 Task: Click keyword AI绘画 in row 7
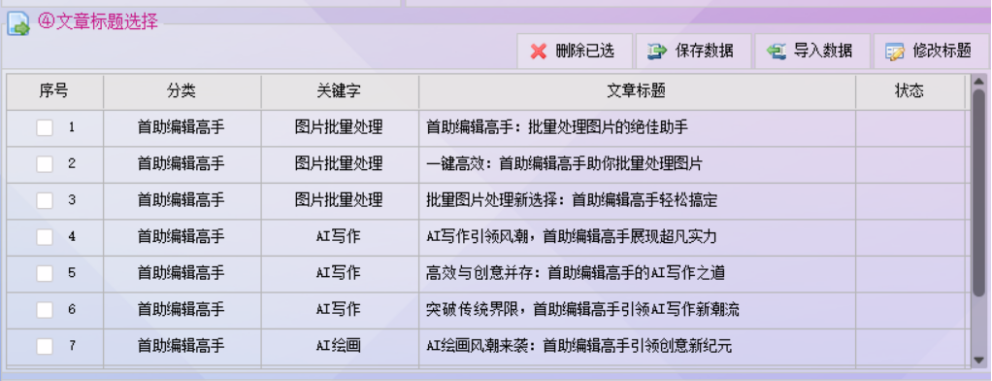click(338, 346)
